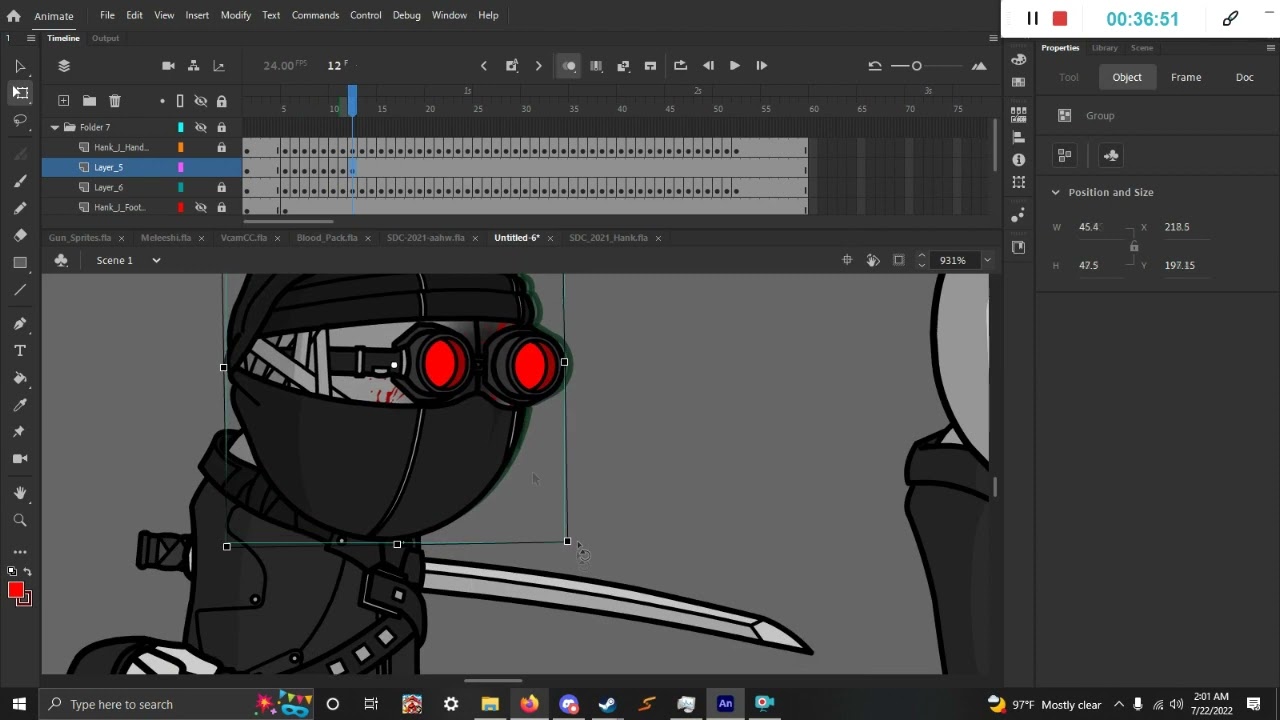This screenshot has height=720, width=1280.
Task: Add a new layer in the timeline
Action: tap(63, 101)
